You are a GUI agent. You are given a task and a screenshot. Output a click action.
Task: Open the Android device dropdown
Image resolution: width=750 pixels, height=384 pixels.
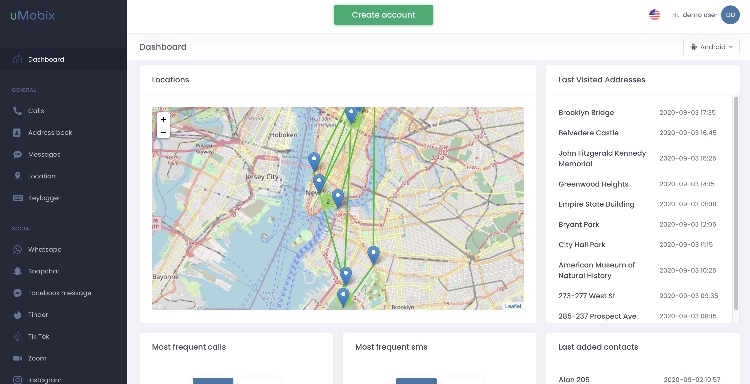click(711, 47)
